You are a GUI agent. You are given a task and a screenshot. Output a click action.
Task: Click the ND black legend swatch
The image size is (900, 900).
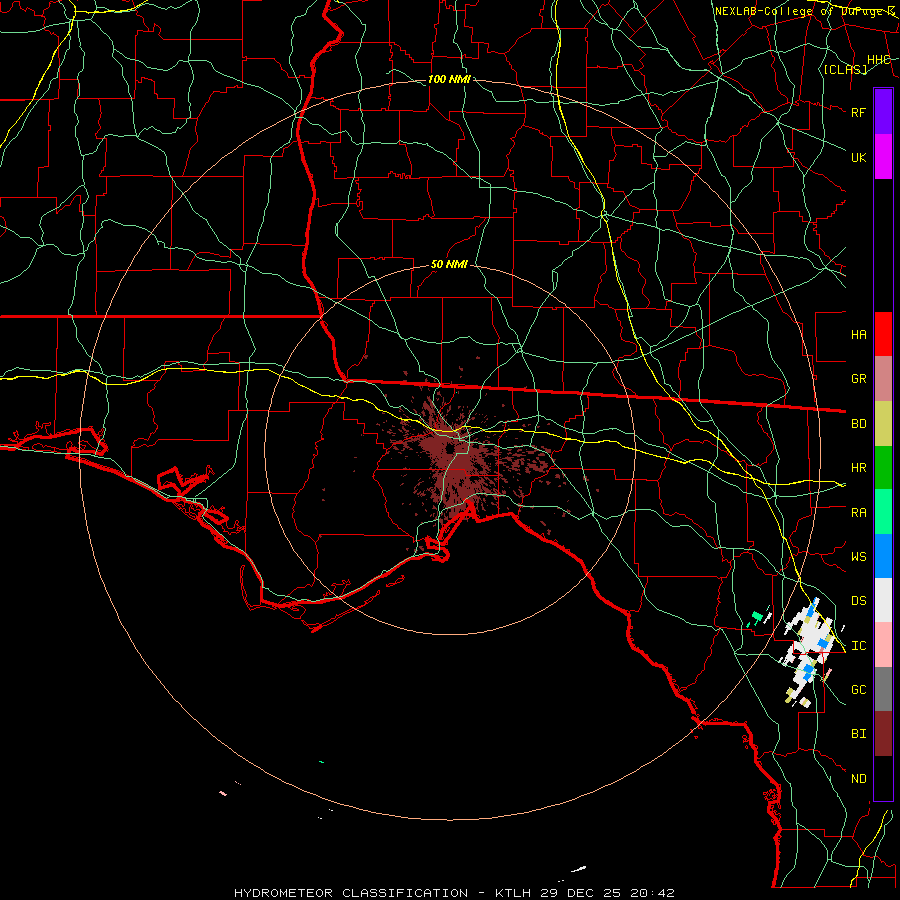tap(883, 778)
